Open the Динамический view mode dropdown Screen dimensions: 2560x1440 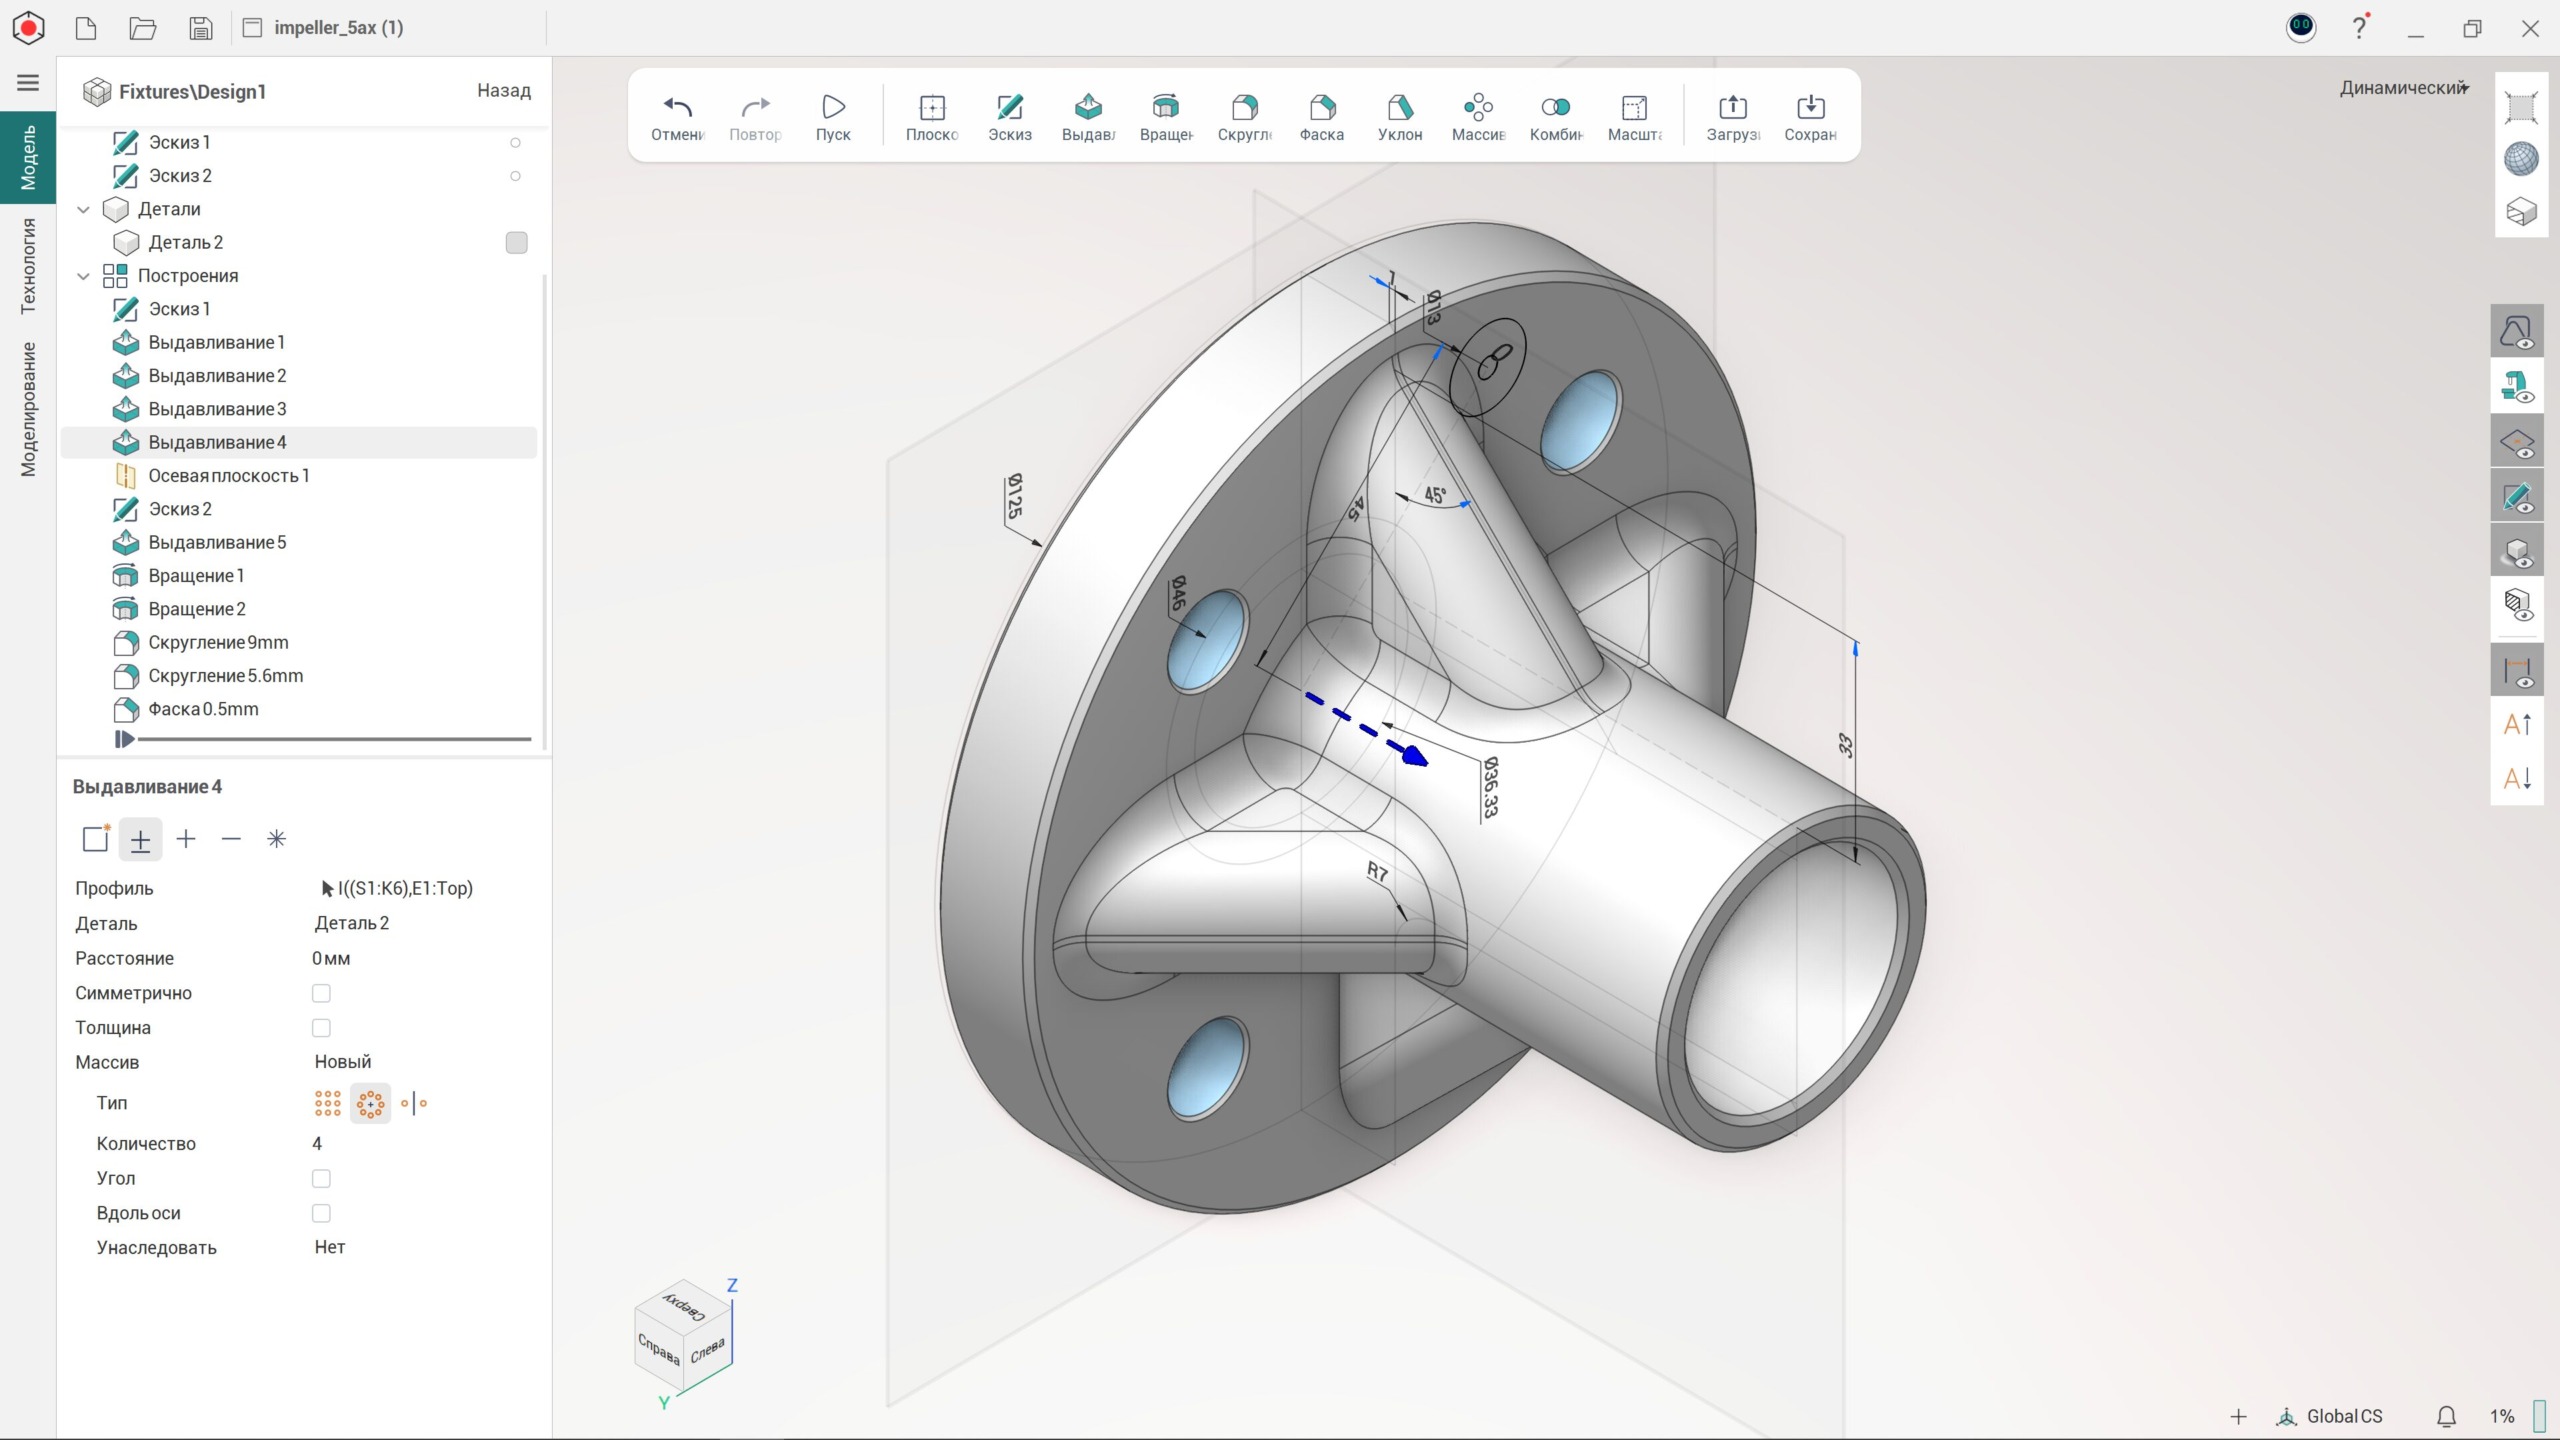click(2404, 88)
